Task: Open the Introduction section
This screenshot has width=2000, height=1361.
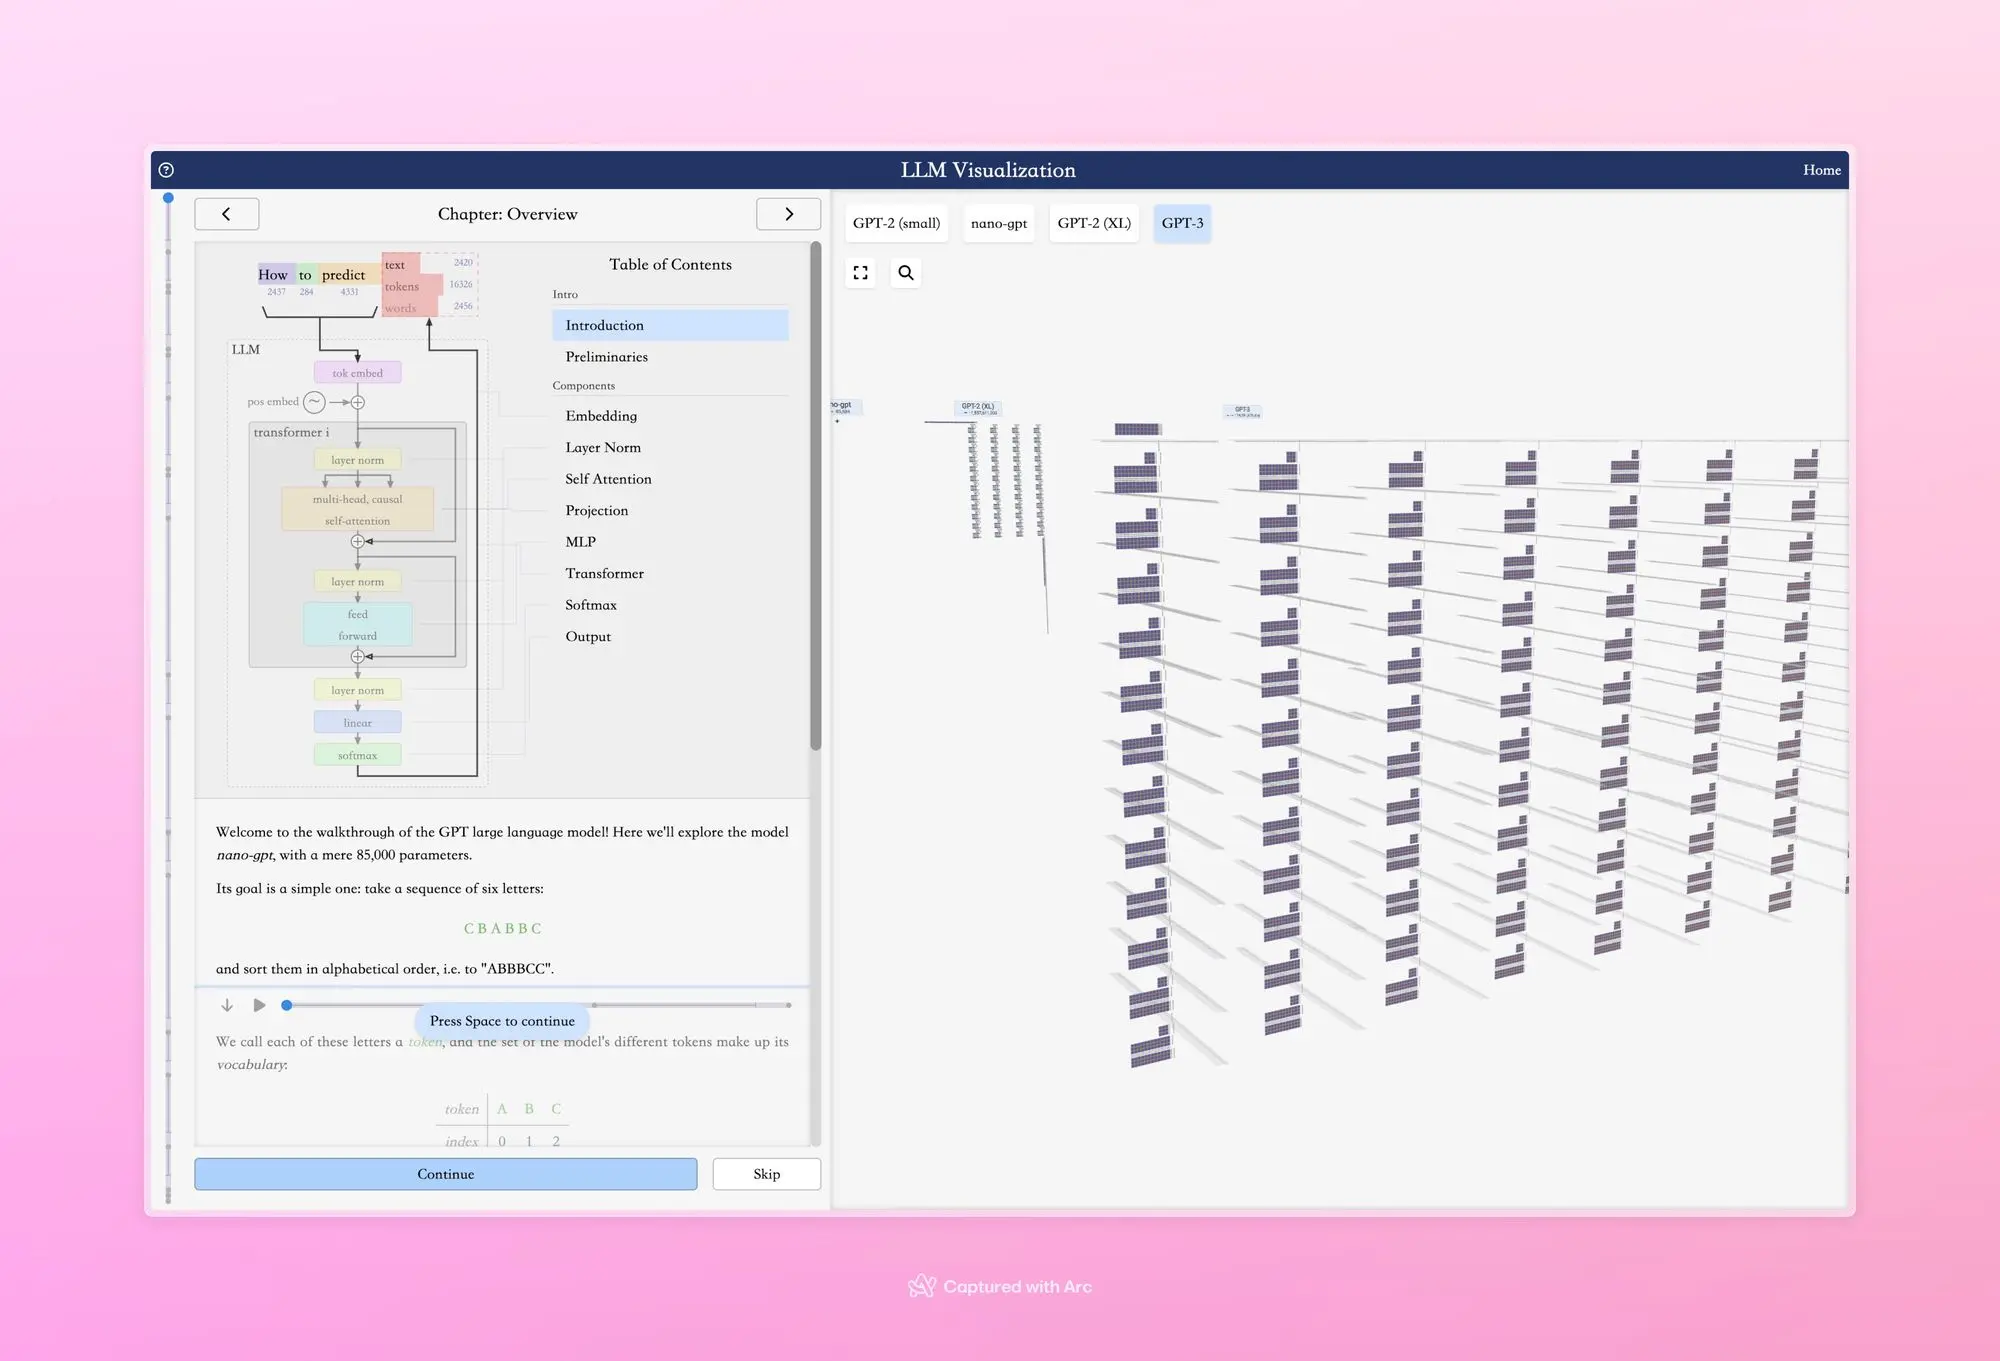Action: coord(670,325)
